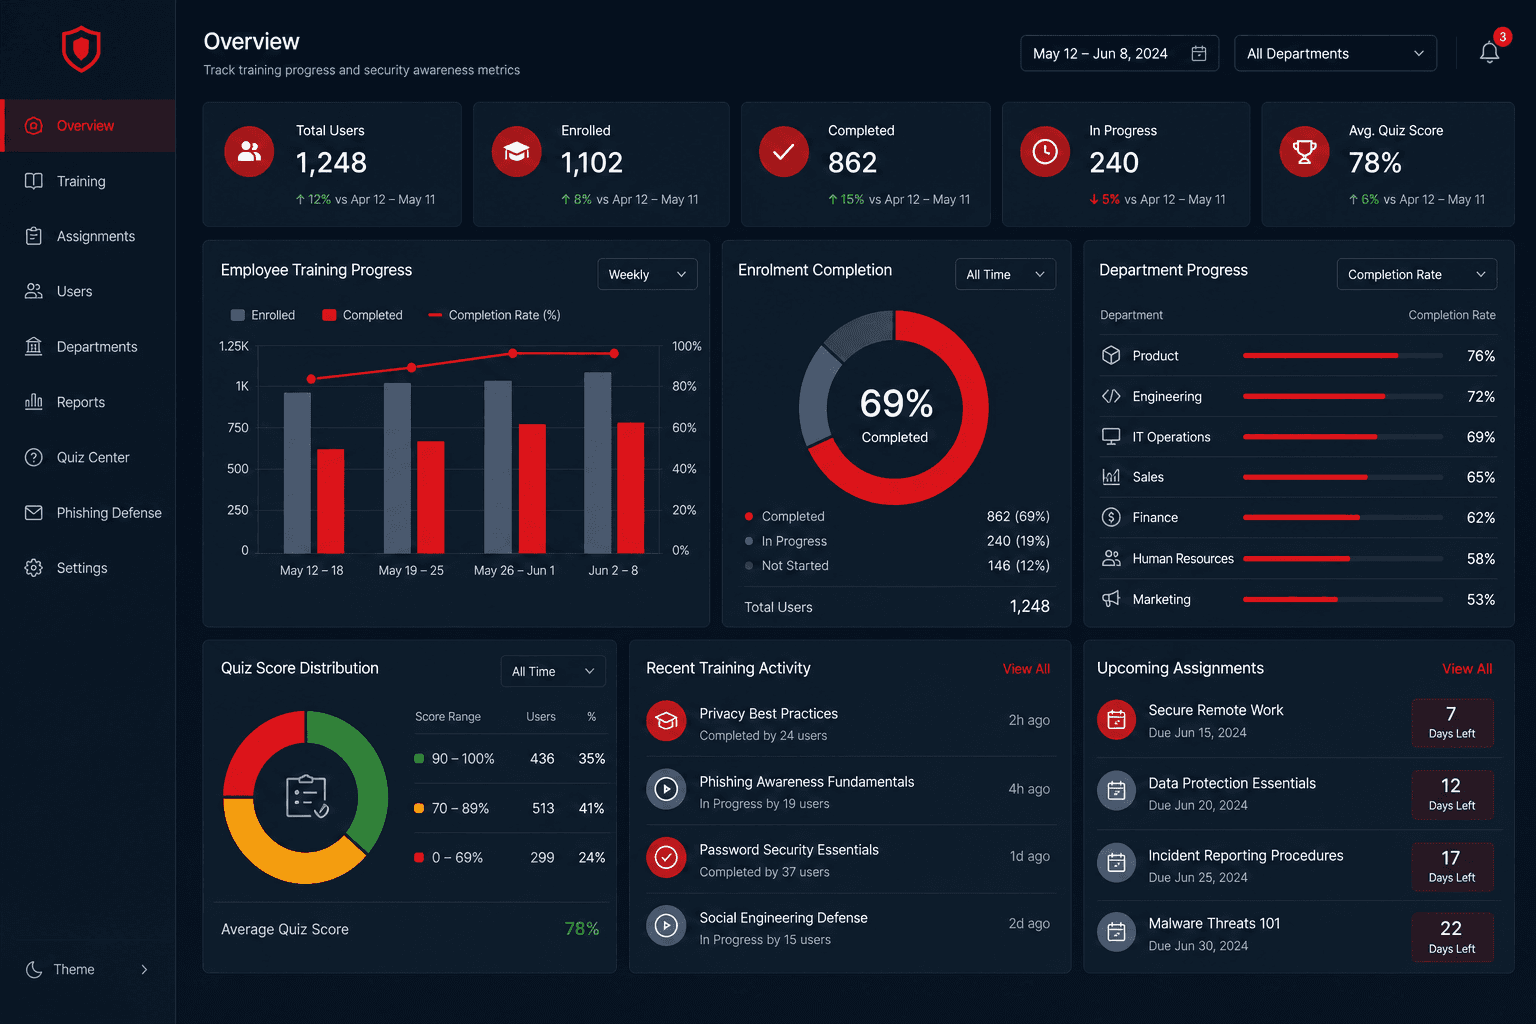1536x1024 pixels.
Task: Navigate to Users in the sidebar
Action: [88, 291]
